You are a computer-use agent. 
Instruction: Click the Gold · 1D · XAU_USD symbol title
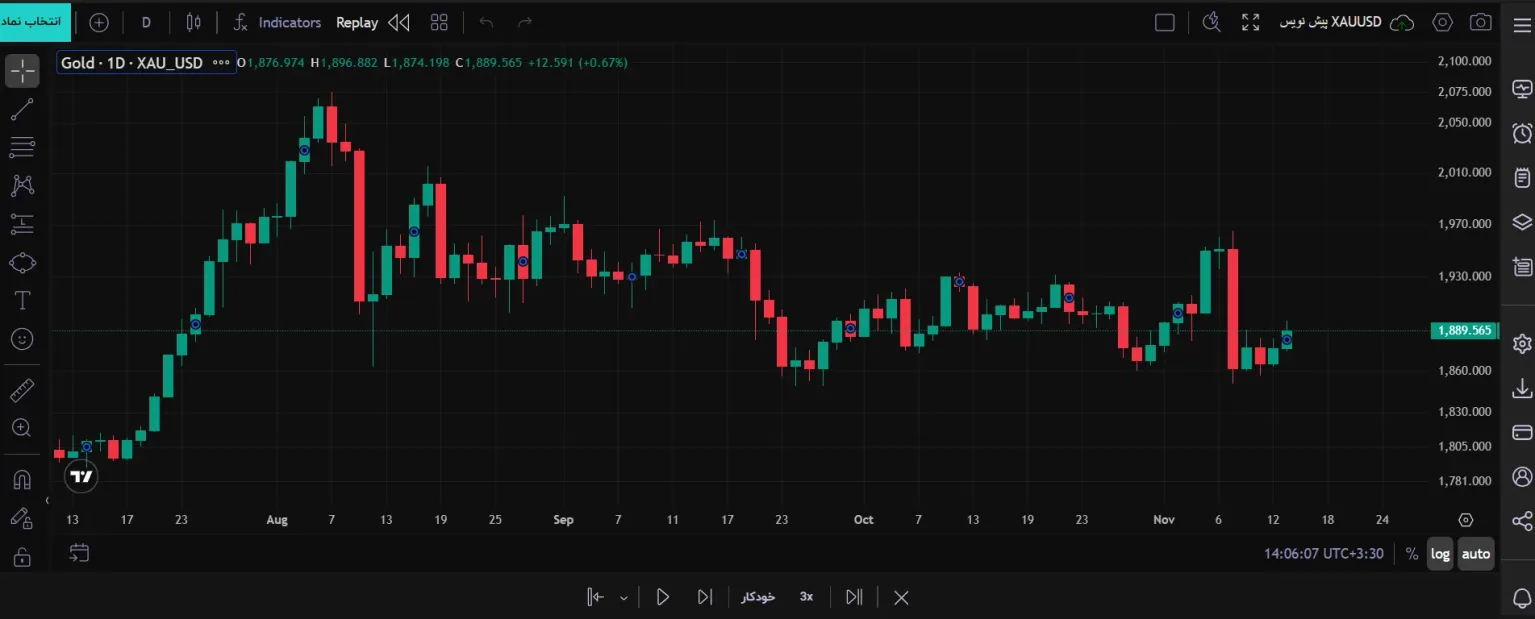[x=132, y=63]
